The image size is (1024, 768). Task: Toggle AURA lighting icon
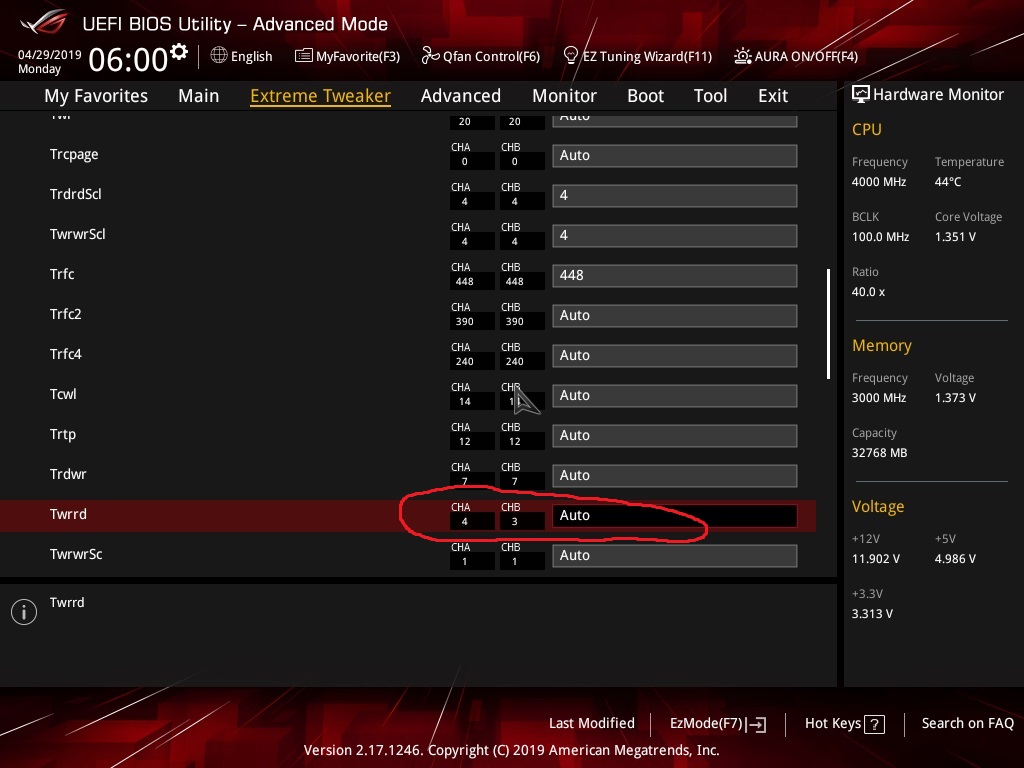pyautogui.click(x=743, y=56)
